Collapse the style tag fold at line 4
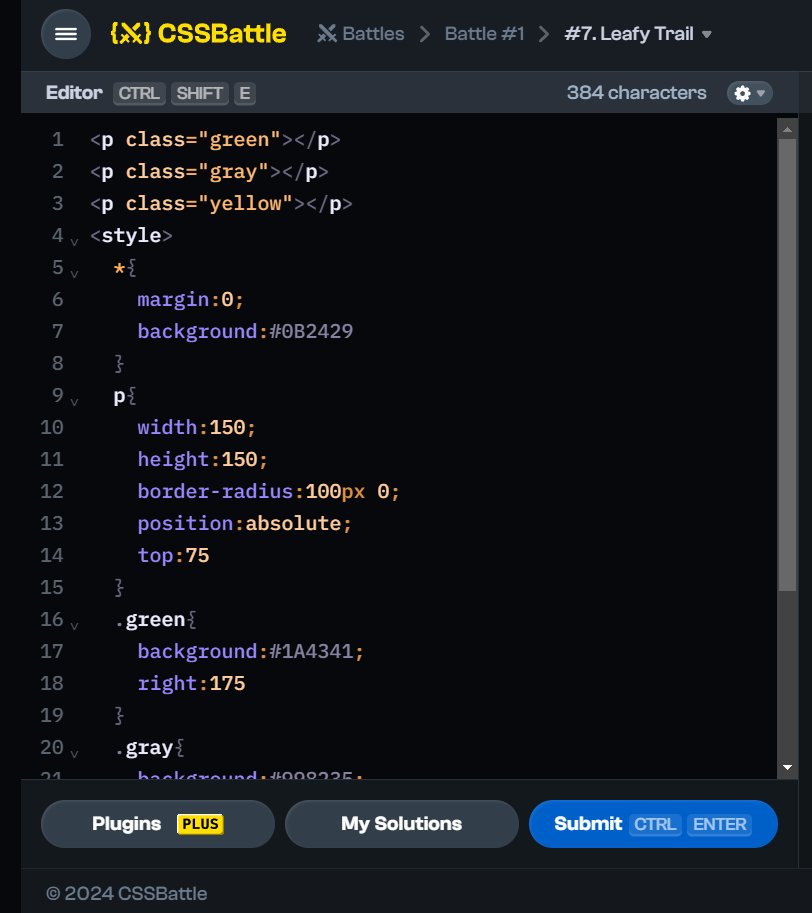Screen dimensions: 812x913 (x=75, y=240)
